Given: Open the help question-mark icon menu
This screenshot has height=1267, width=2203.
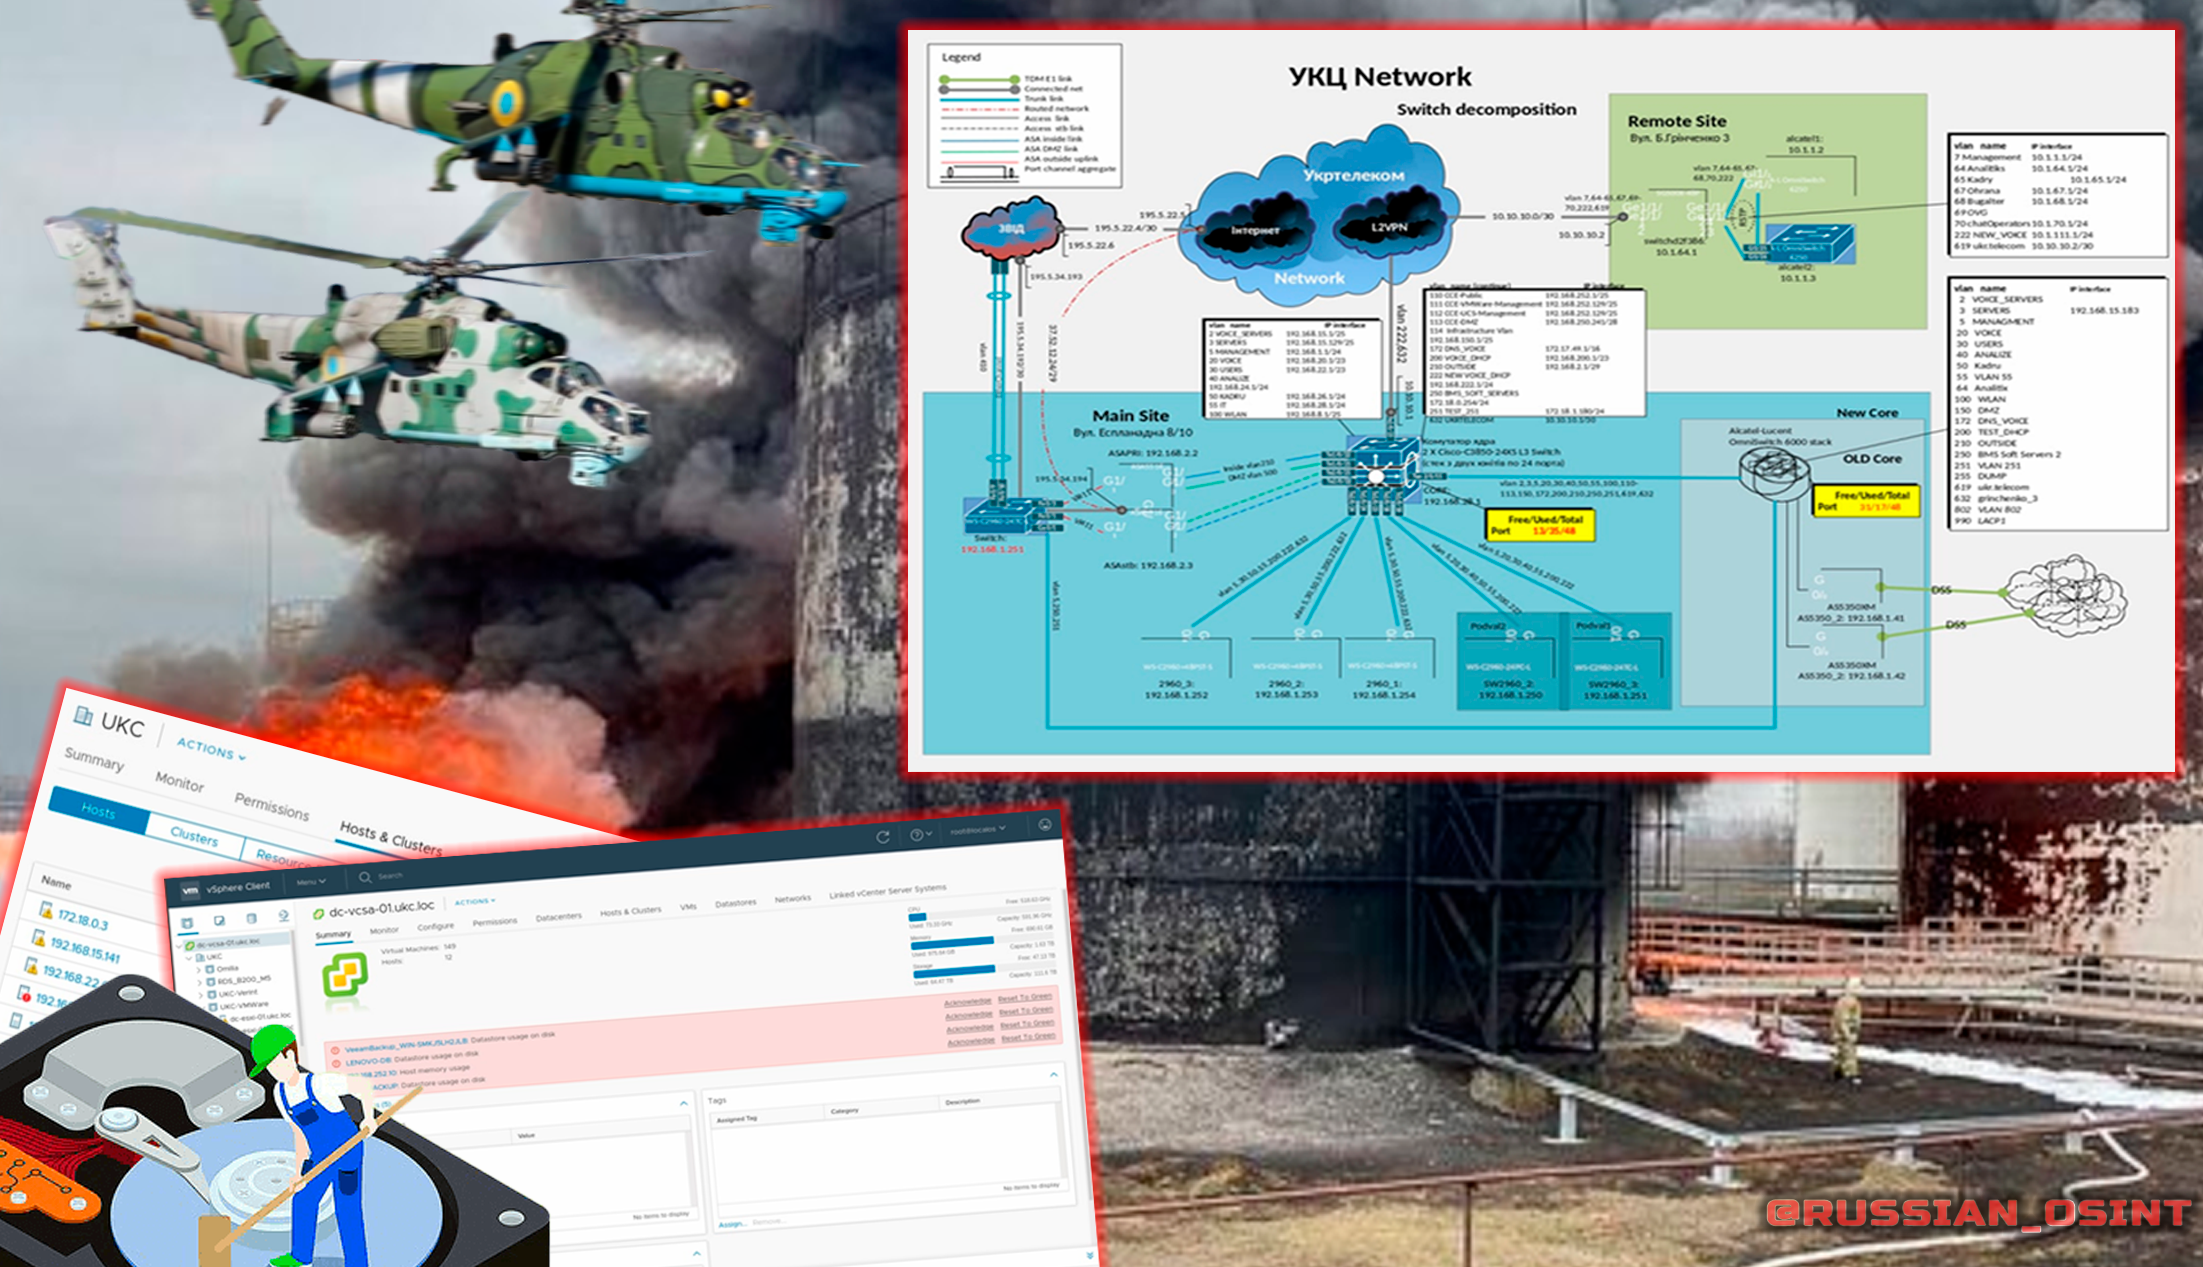Looking at the screenshot, I should pos(919,834).
